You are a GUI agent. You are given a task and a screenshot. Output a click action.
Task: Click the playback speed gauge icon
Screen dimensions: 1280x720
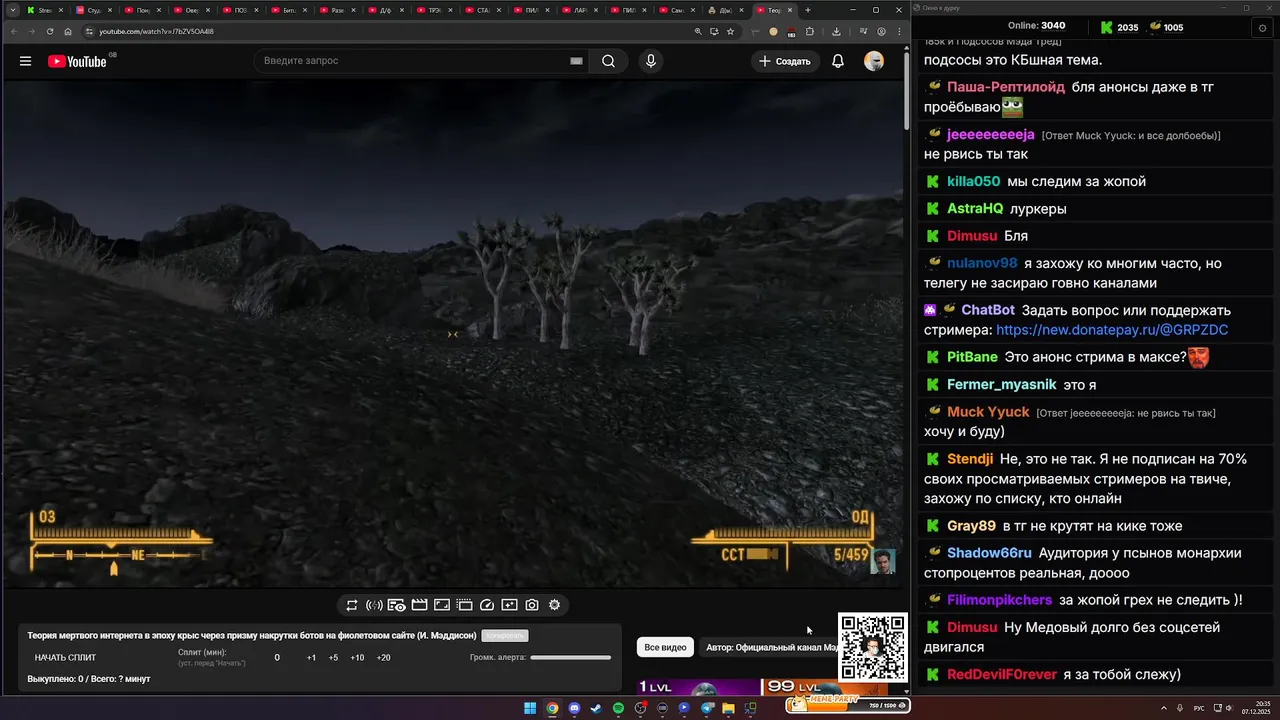[487, 605]
